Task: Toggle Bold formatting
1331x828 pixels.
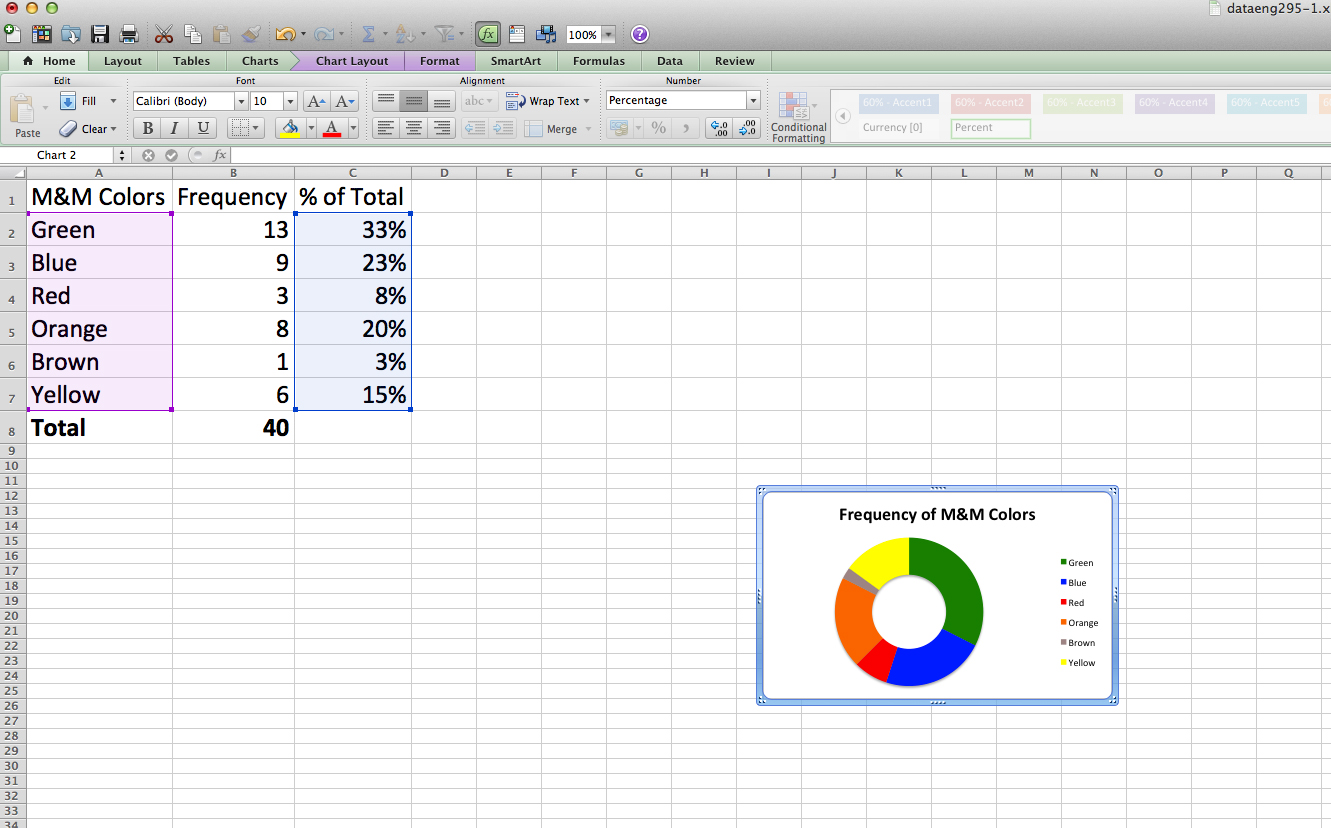Action: tap(148, 128)
